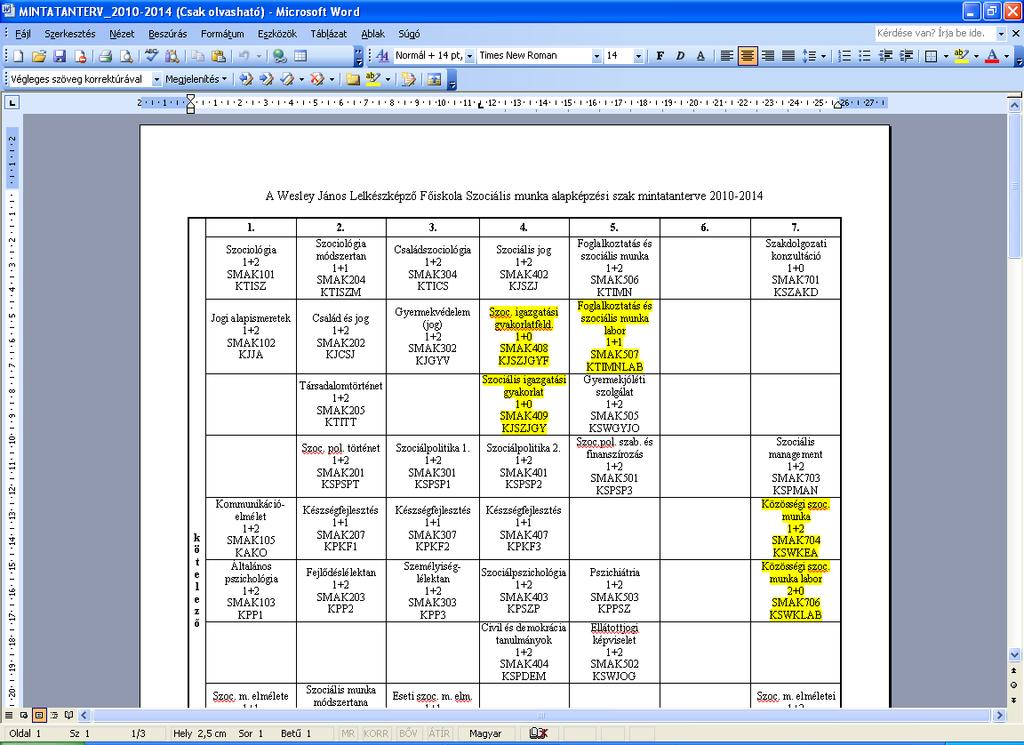
Task: Align the text to the right
Action: pyautogui.click(x=768, y=56)
